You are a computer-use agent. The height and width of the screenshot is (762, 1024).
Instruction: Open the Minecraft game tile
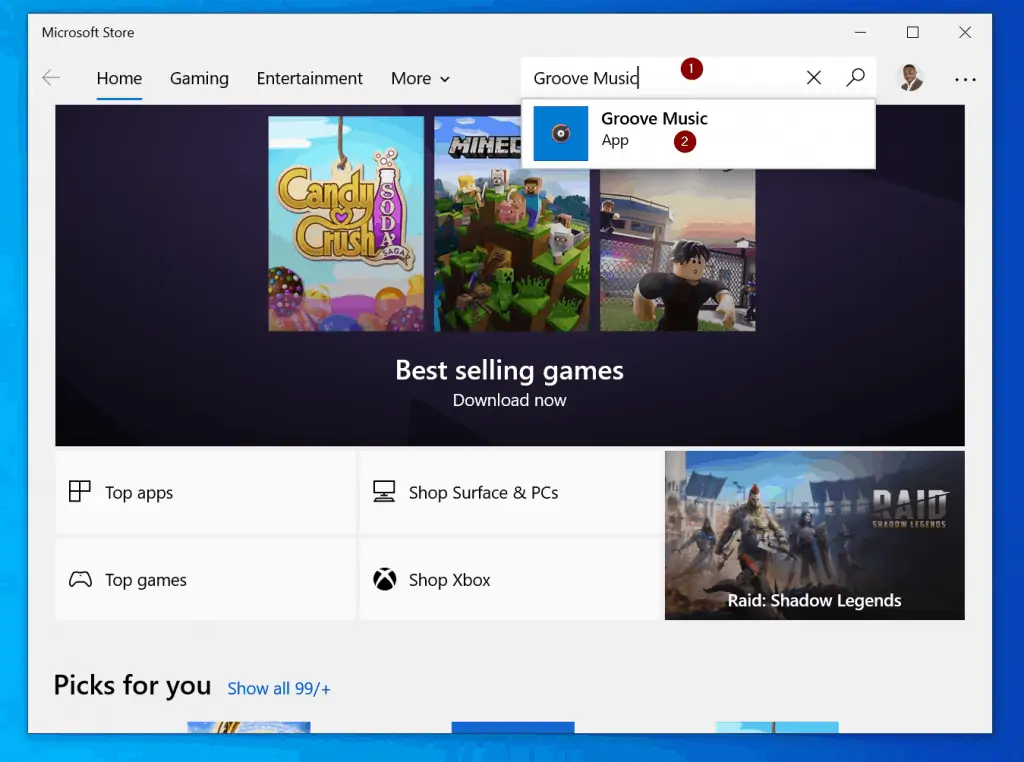pos(511,223)
